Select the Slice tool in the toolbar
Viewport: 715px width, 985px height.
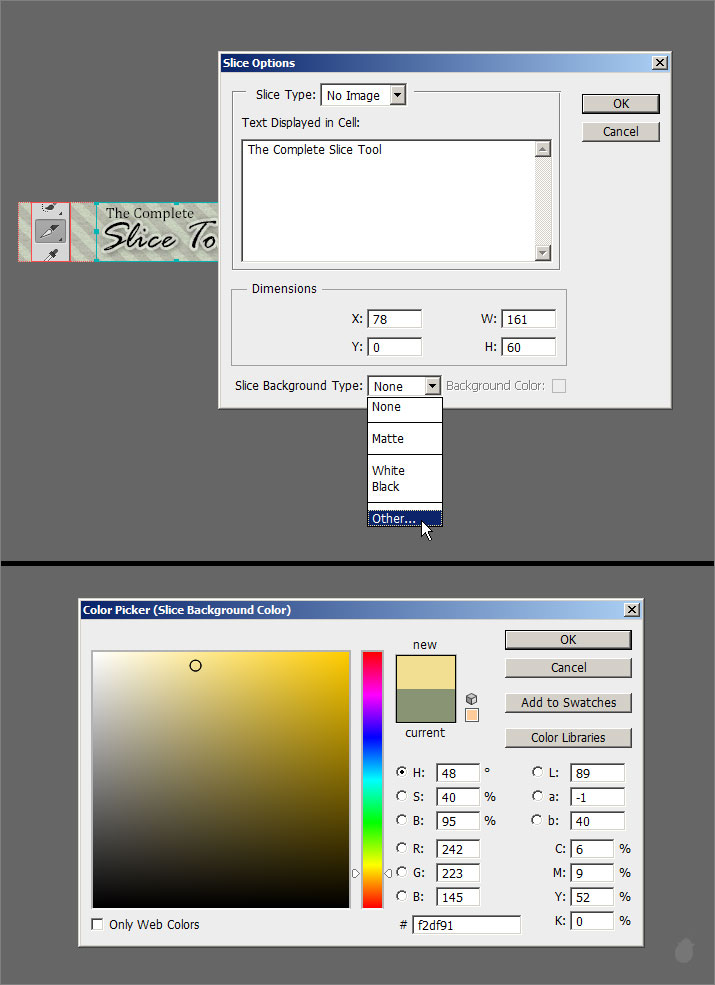point(50,231)
